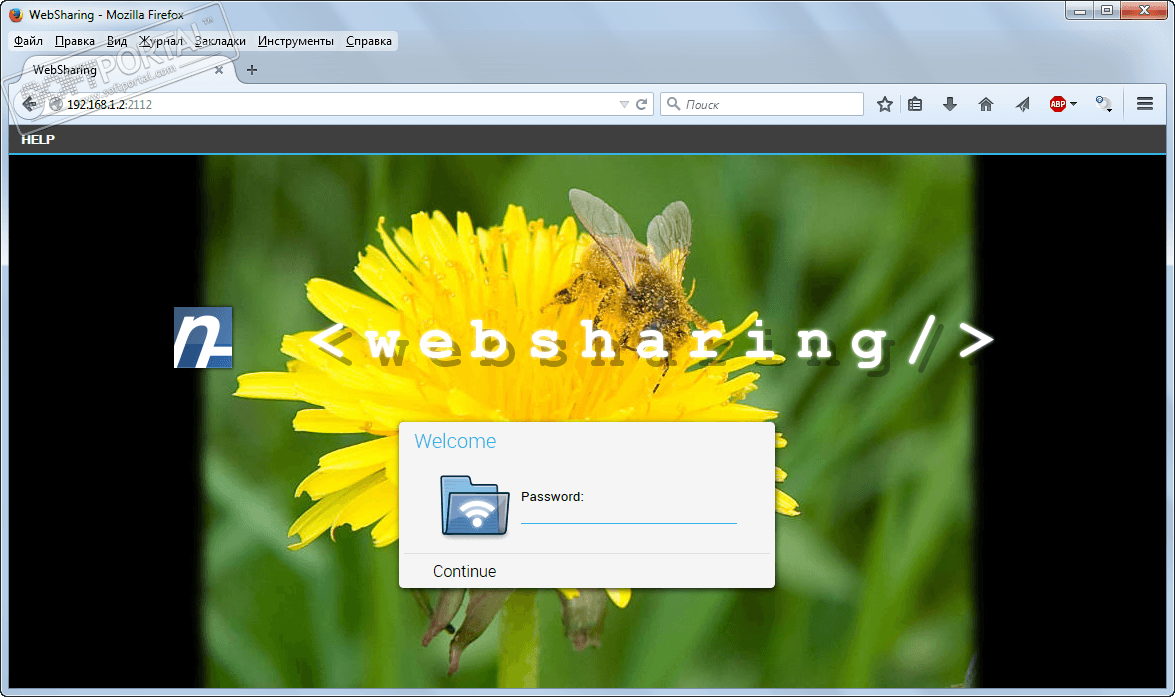This screenshot has width=1175, height=697.
Task: Open the URL history dropdown arrow
Action: 623,104
